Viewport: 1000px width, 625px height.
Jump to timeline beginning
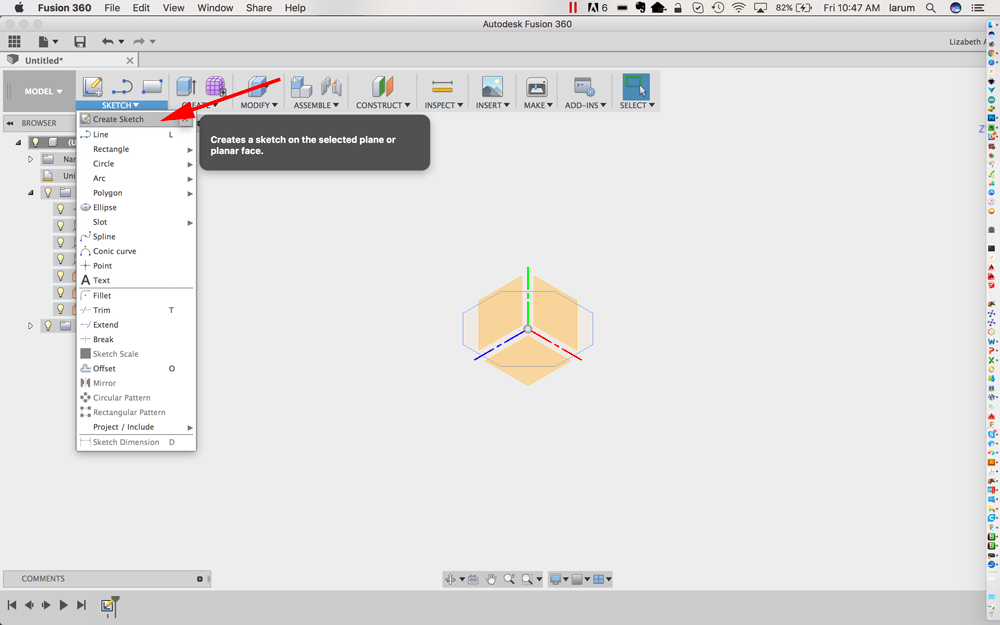[x=11, y=605]
